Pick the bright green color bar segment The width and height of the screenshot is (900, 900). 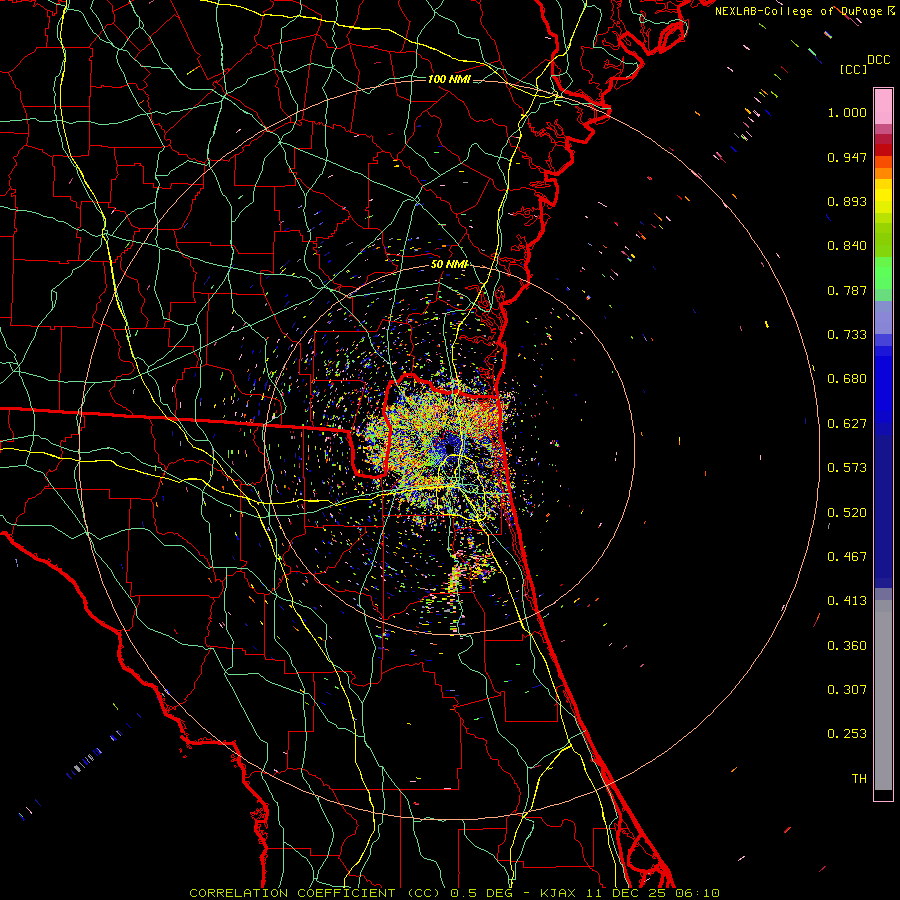click(883, 273)
